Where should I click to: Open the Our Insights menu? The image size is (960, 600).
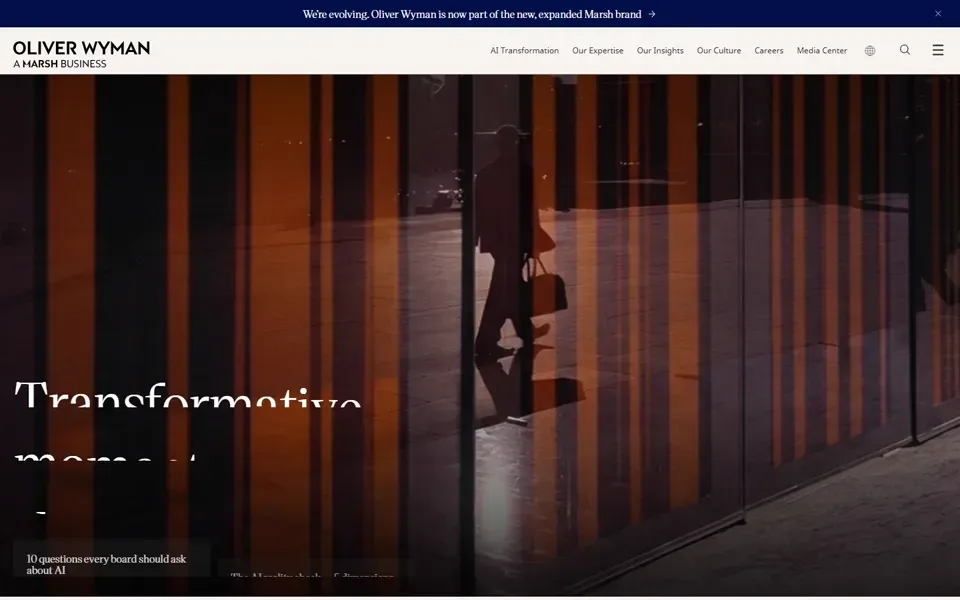tap(660, 51)
